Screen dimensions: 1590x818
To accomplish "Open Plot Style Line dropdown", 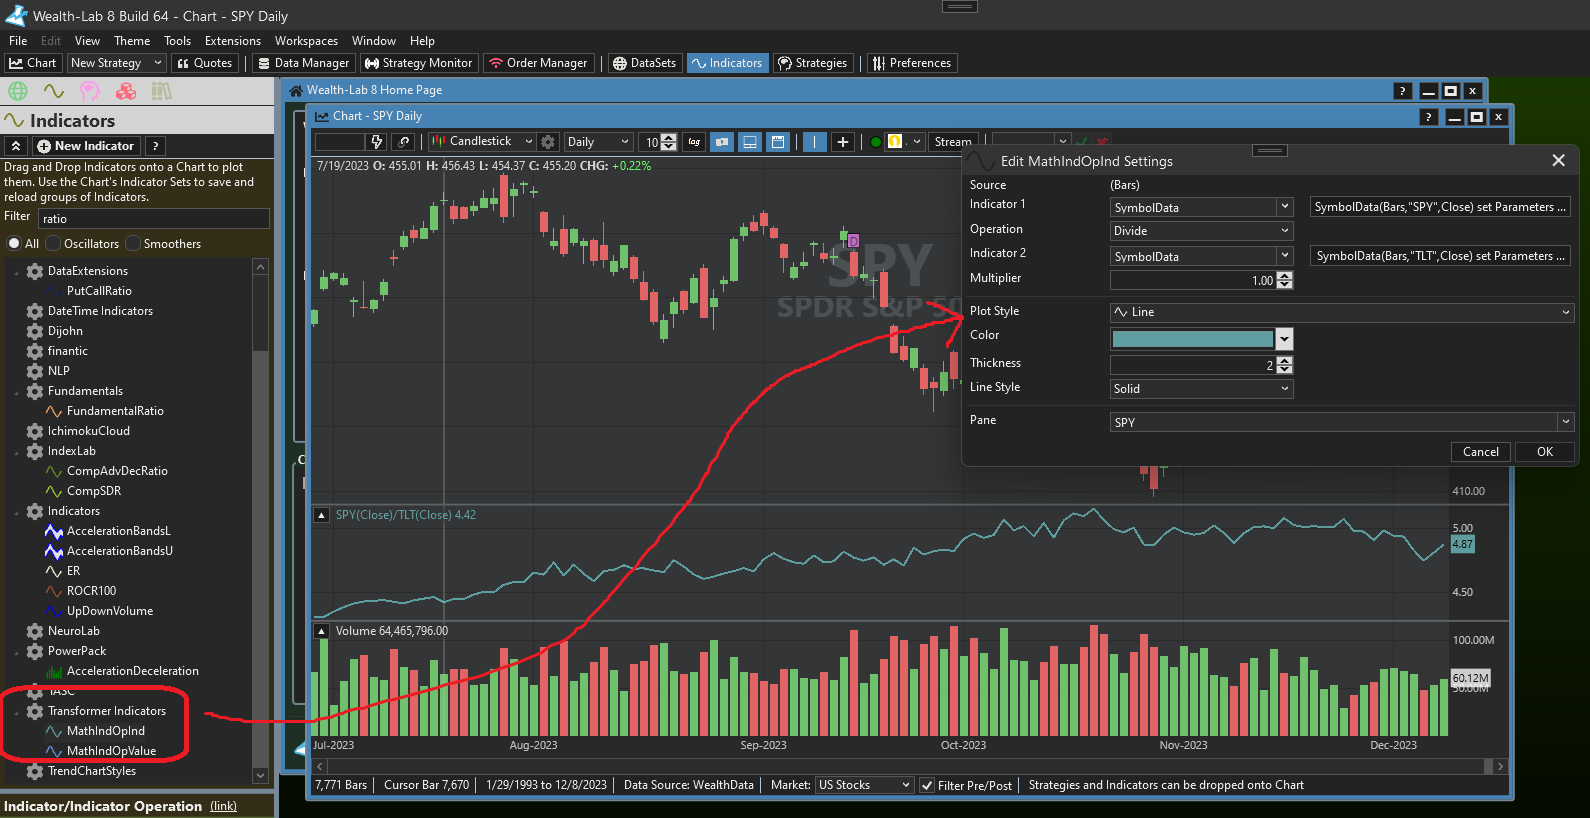I will (x=1342, y=312).
